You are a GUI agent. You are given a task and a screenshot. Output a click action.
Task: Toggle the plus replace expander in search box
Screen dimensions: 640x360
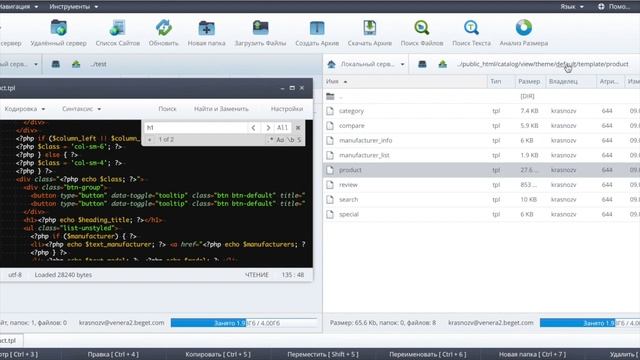pyautogui.click(x=149, y=140)
